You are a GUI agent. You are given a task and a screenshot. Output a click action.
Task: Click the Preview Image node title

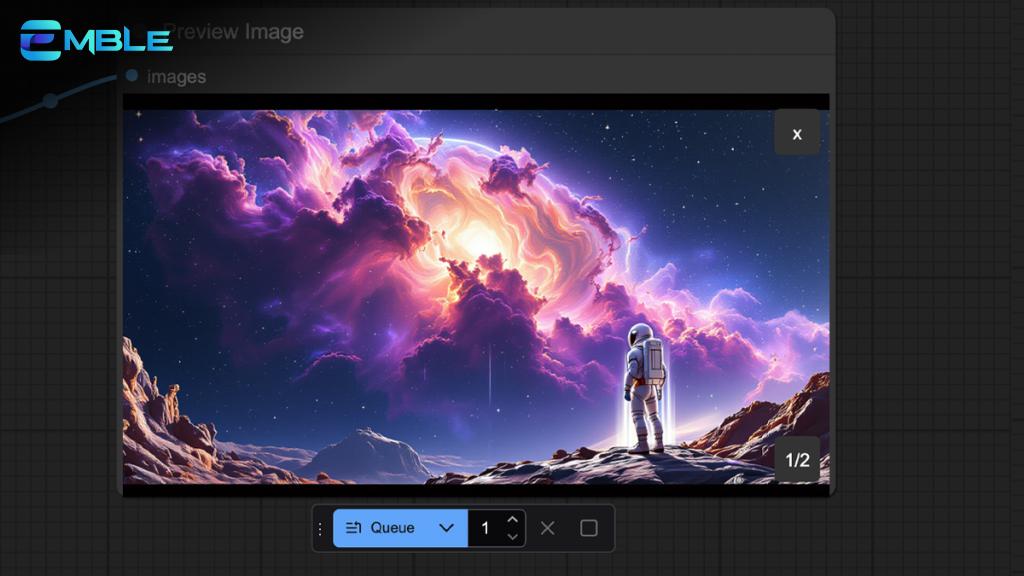[234, 31]
